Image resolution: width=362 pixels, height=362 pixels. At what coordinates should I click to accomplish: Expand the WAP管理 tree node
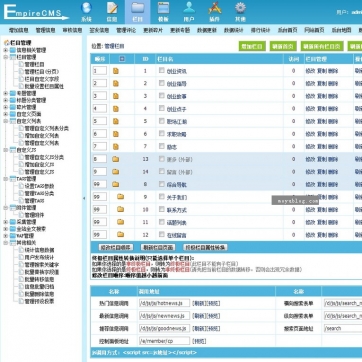[6, 236]
